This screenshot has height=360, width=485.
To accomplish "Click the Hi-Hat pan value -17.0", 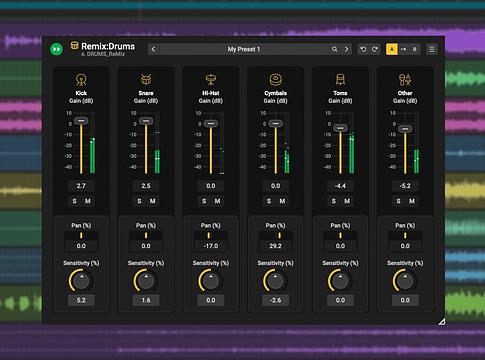I will click(211, 246).
